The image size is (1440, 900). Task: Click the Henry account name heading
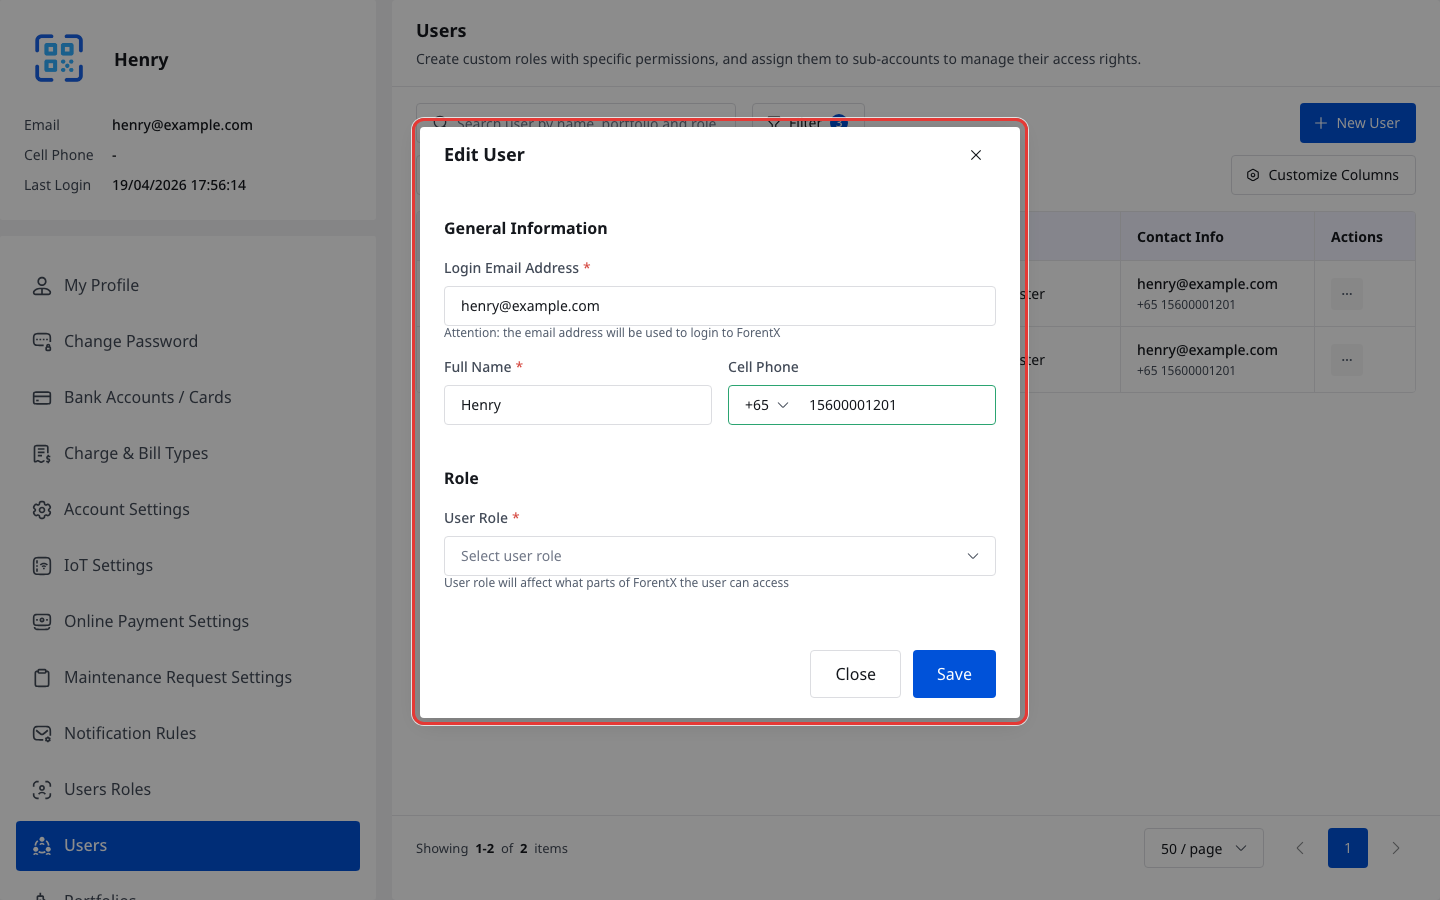coord(141,59)
